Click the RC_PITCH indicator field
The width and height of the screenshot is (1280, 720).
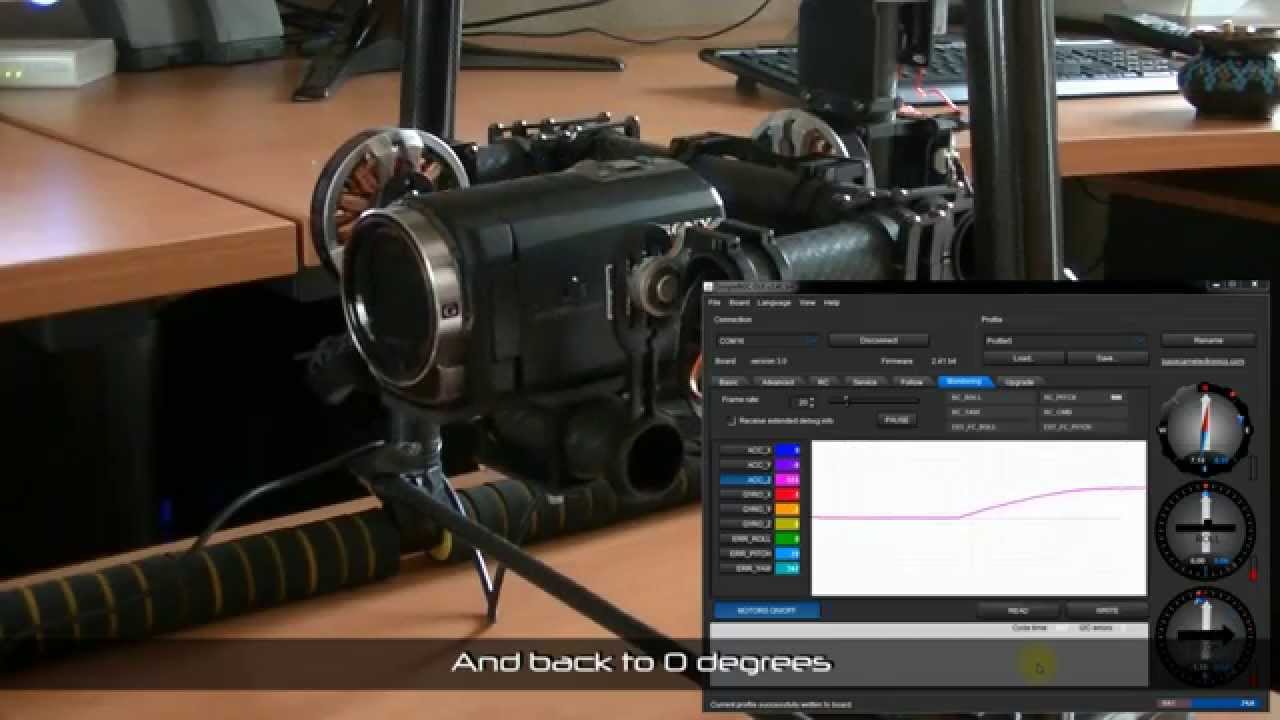pyautogui.click(x=1084, y=397)
